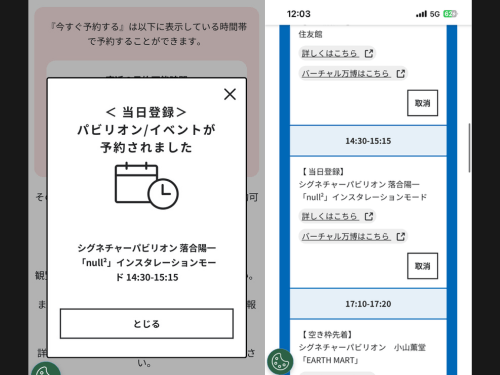This screenshot has width=500, height=375.
Task: Click the dialog heading ＜当日登録＞
Action: [146, 112]
